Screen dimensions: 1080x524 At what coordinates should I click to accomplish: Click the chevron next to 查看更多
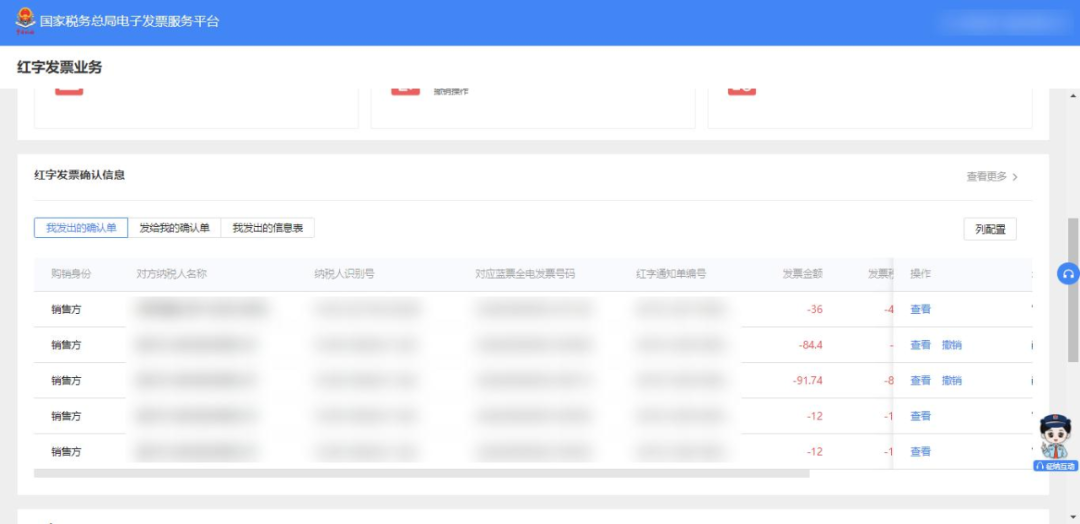1015,177
